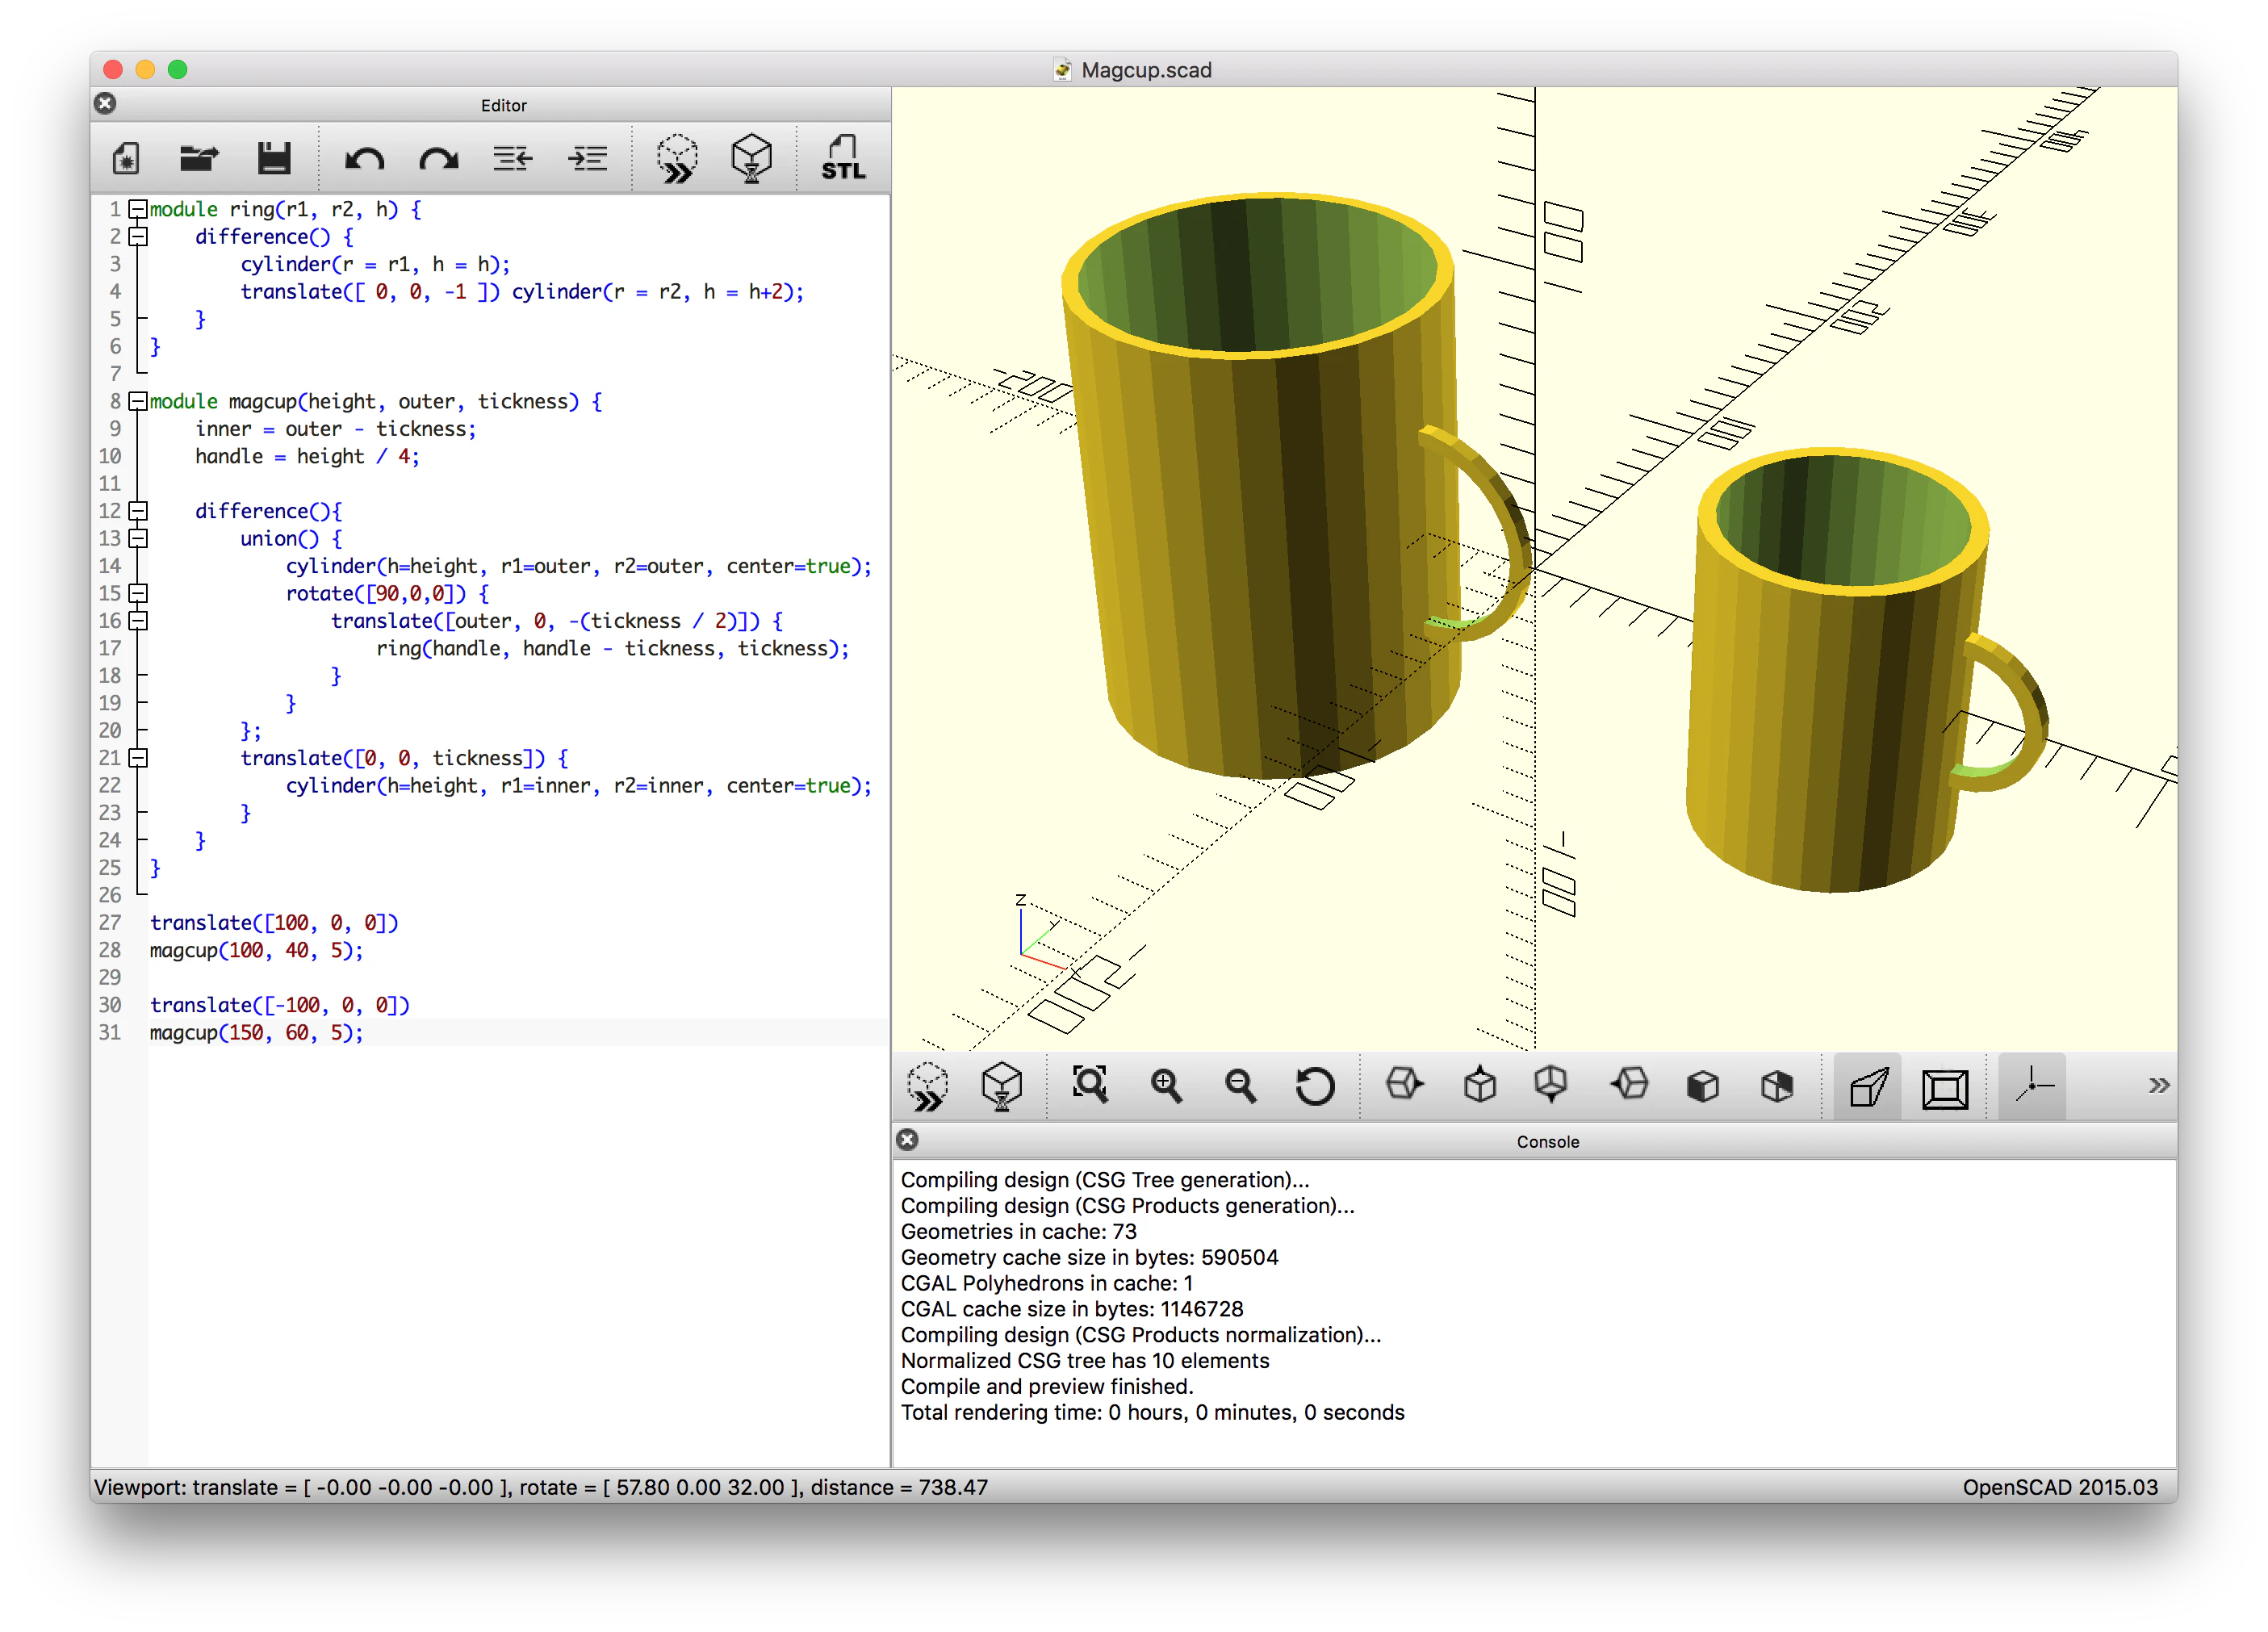Collapse the magcup module fold on line 8

tap(139, 401)
